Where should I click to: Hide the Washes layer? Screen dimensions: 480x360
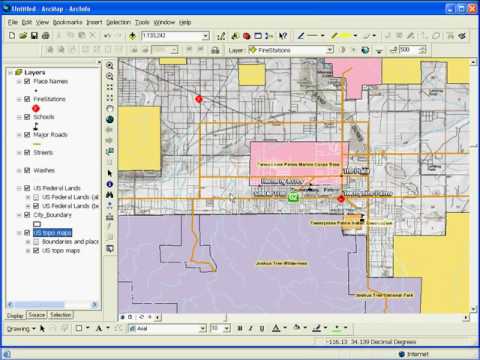[x=27, y=170]
